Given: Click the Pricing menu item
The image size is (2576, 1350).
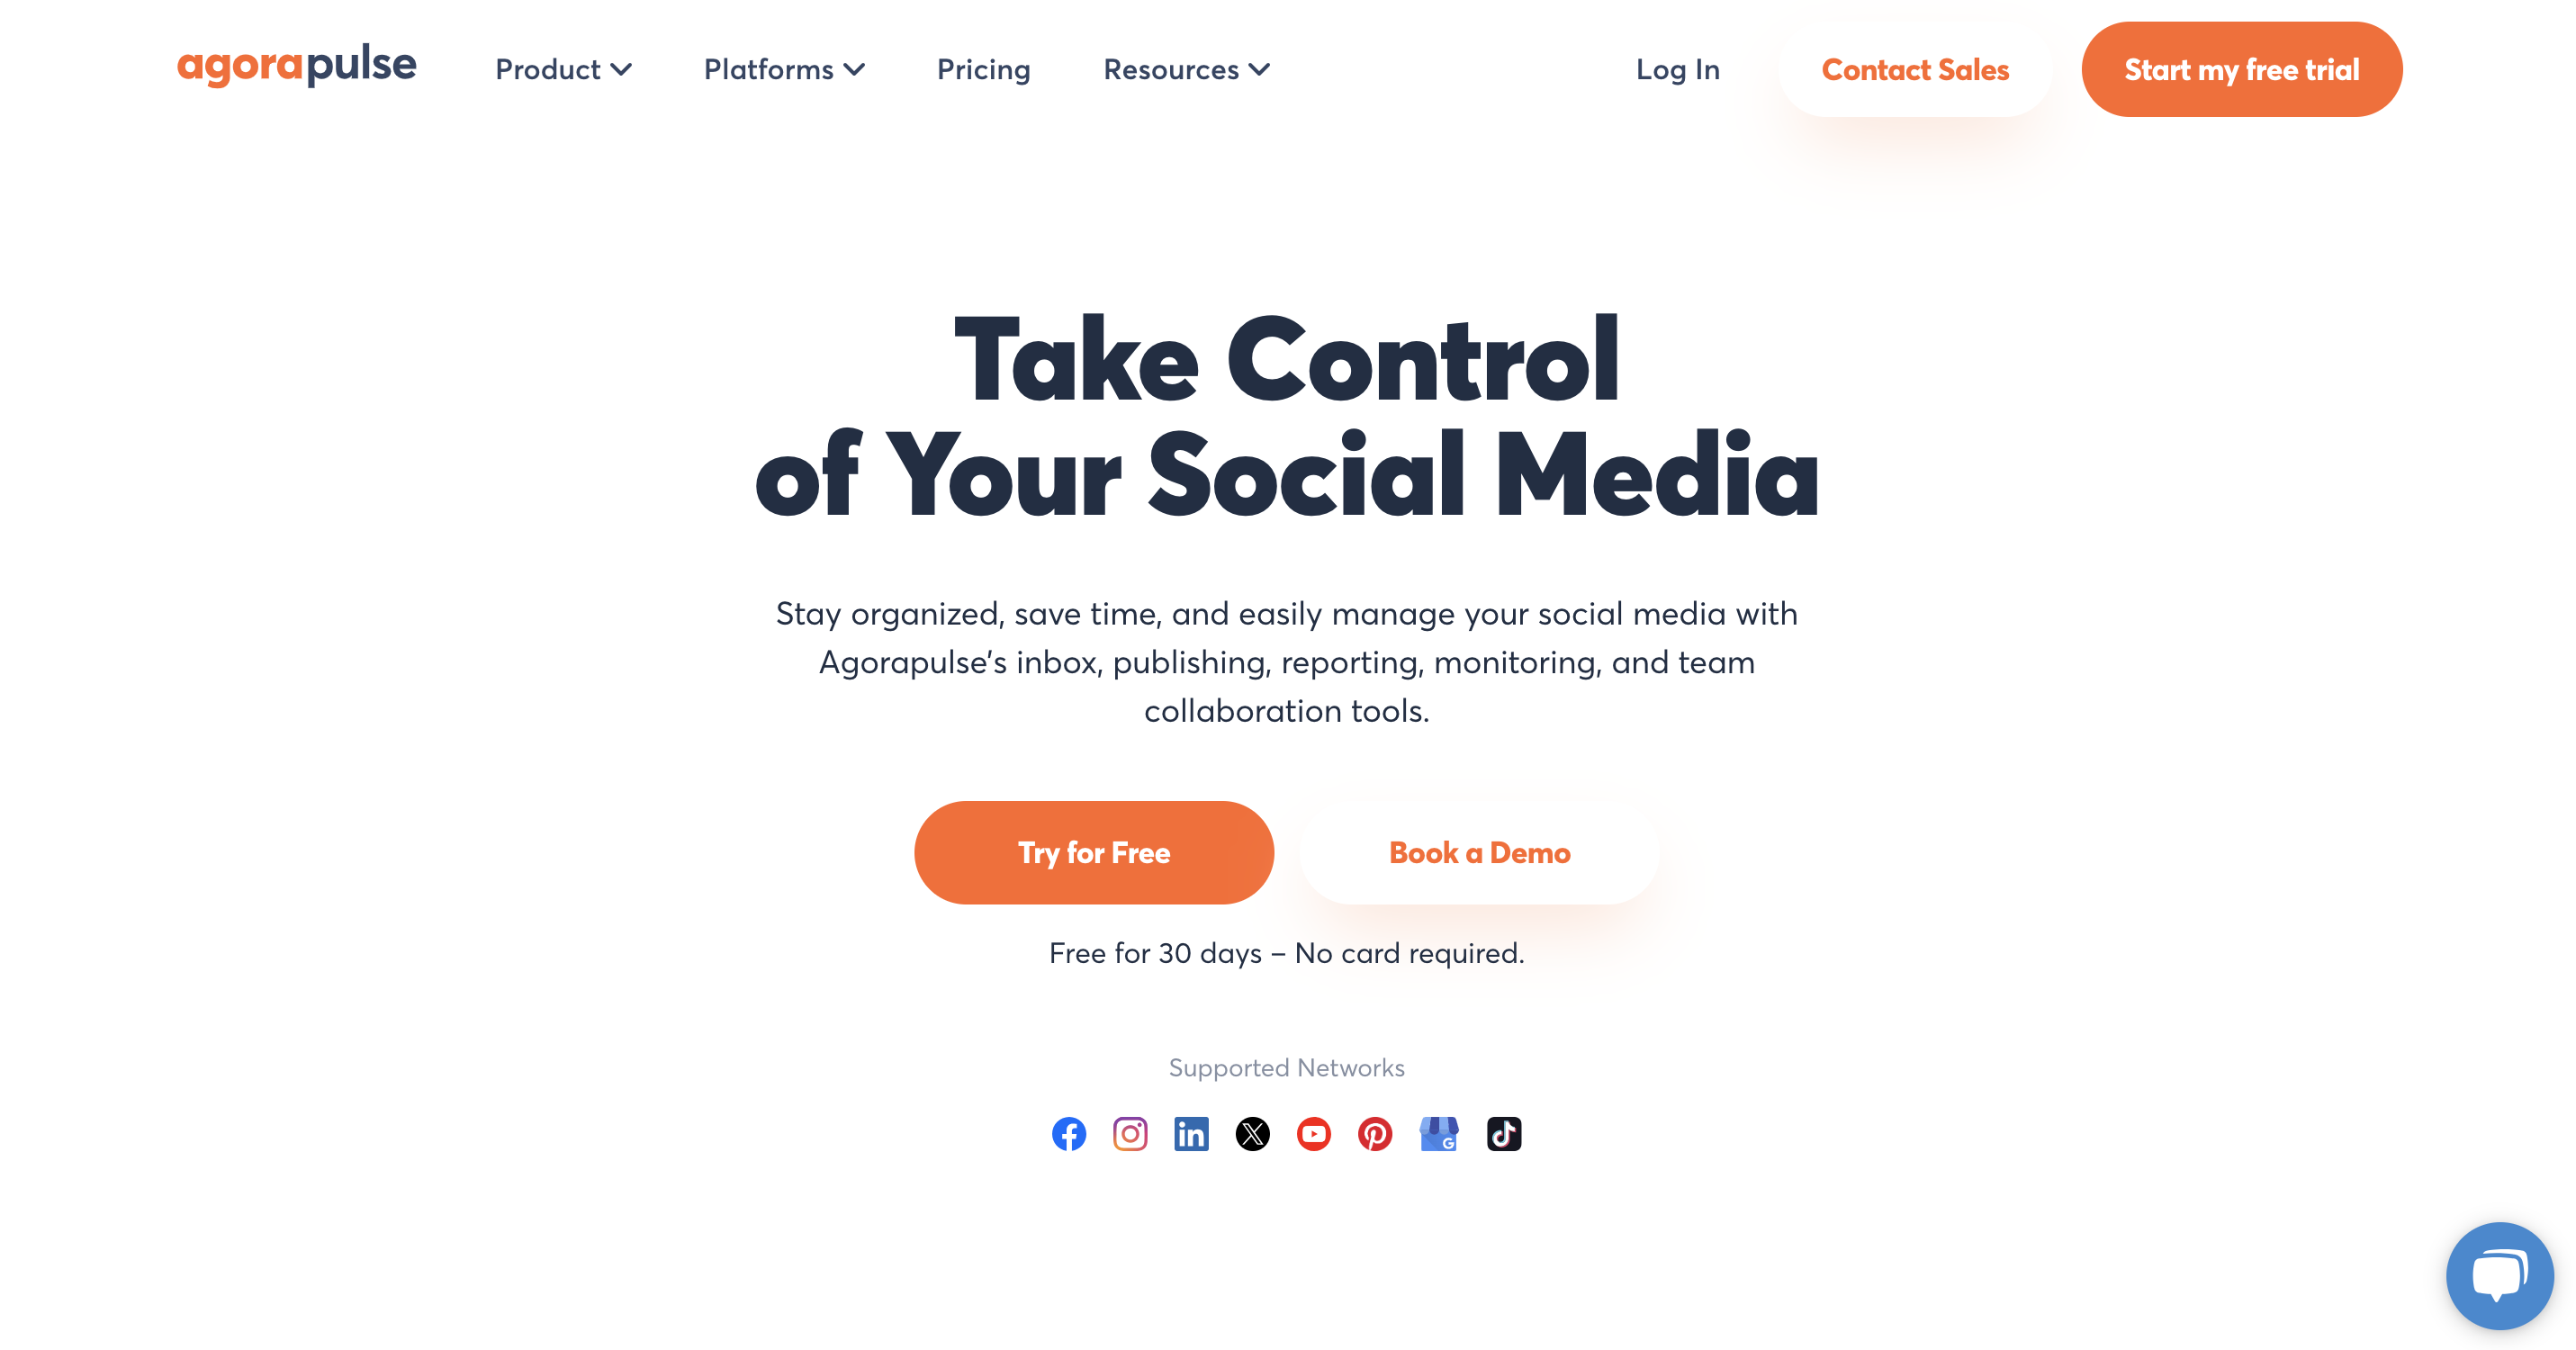Looking at the screenshot, I should point(983,72).
